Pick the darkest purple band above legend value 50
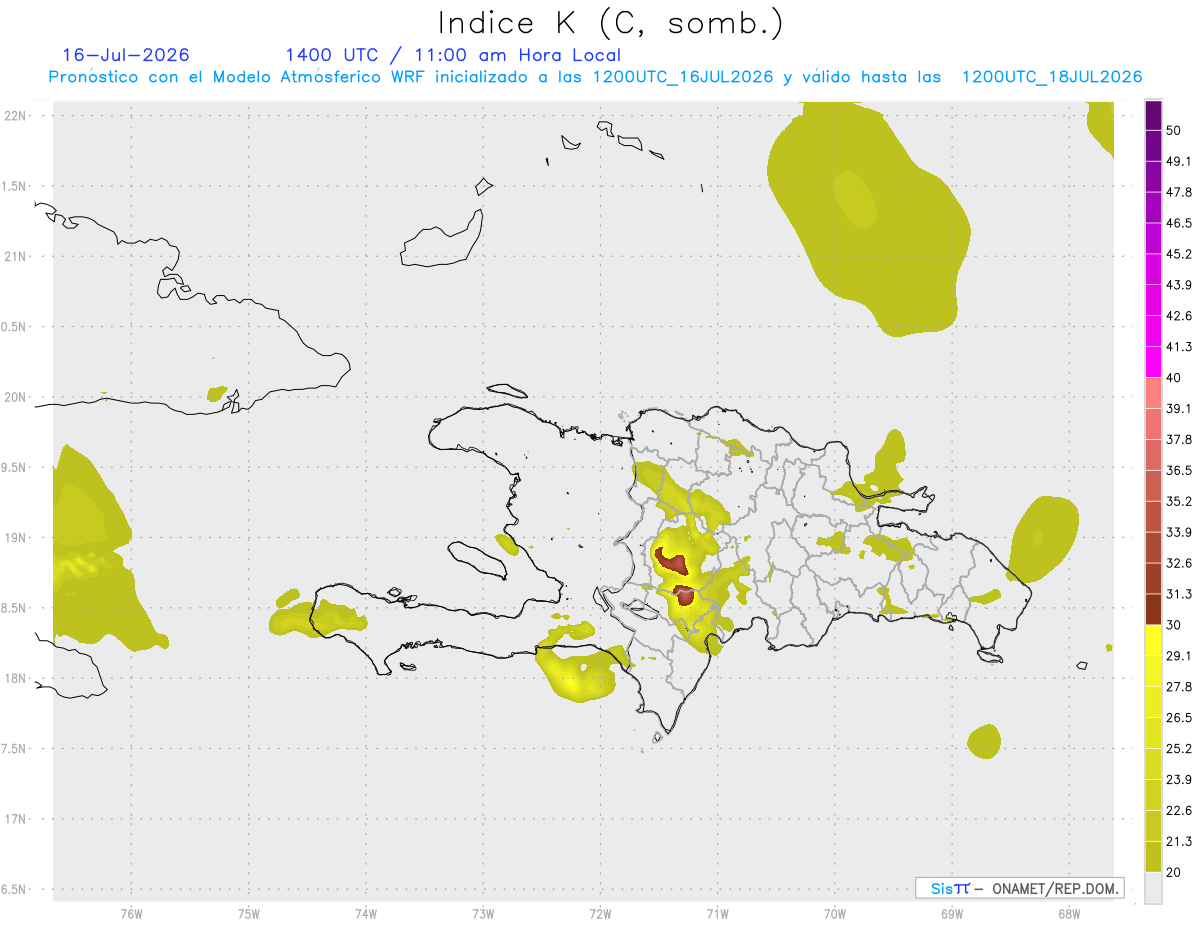Image resolution: width=1200 pixels, height=927 pixels. 1153,116
